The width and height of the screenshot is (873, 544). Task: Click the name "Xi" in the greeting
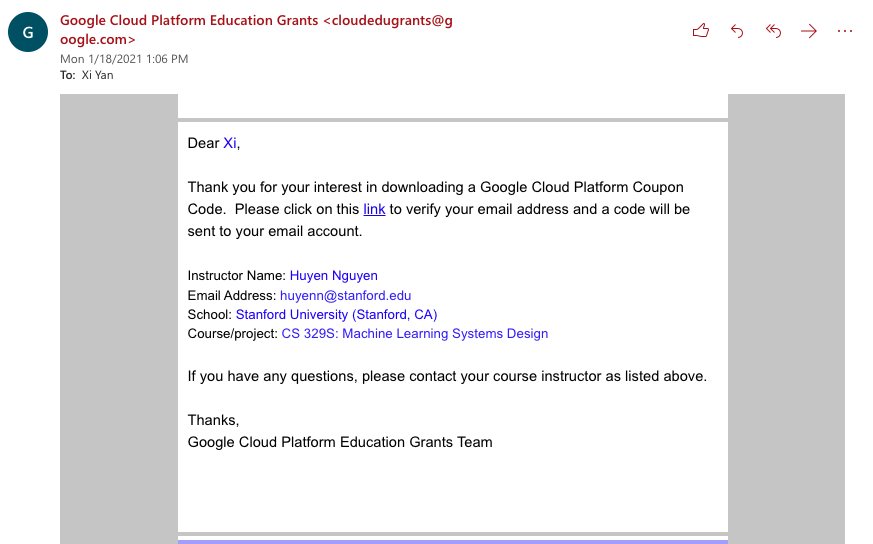pos(230,143)
